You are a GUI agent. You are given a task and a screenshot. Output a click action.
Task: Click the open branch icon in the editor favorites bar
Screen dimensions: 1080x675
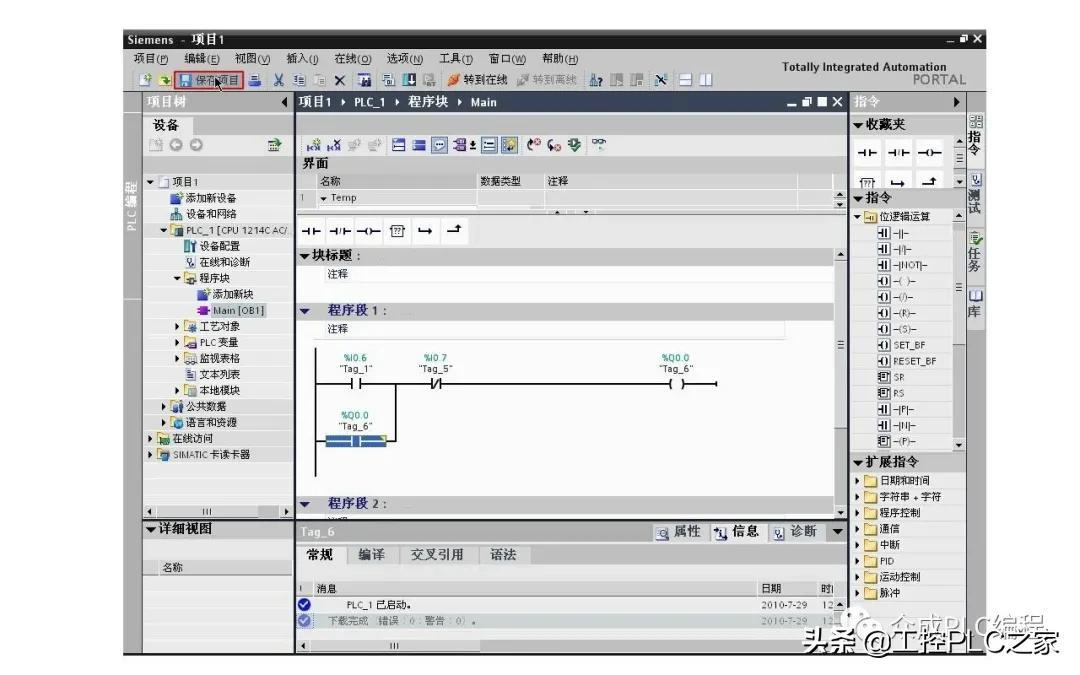point(425,231)
